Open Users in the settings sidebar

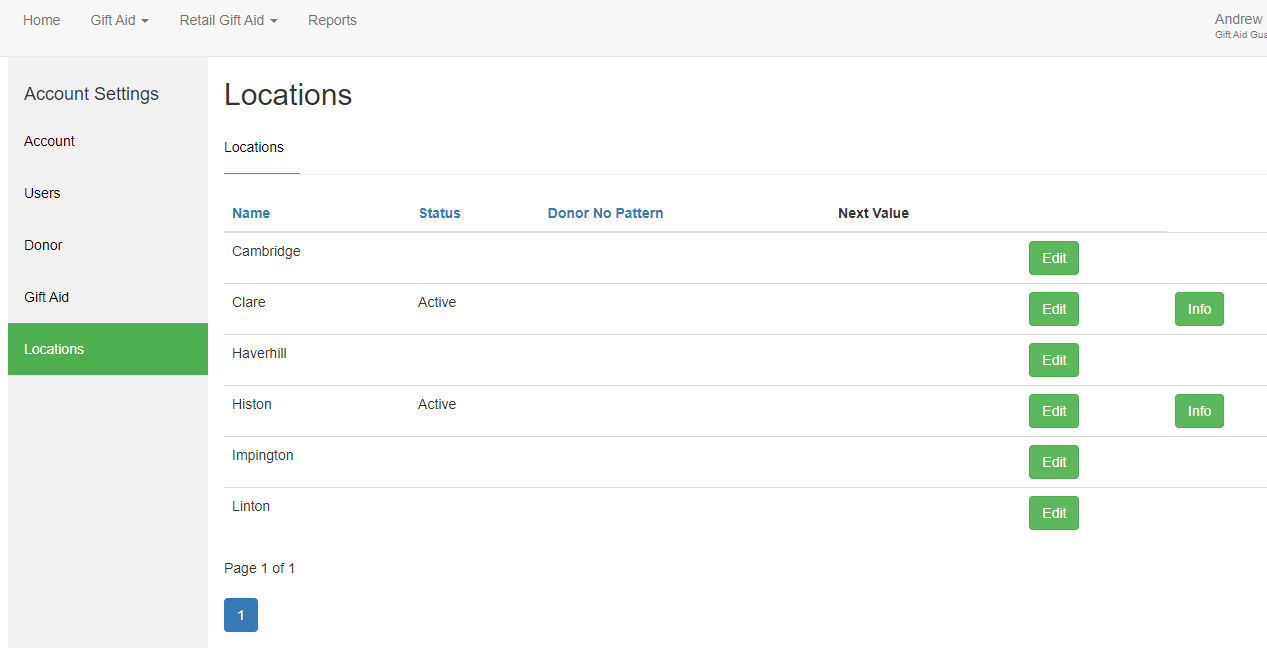[42, 193]
